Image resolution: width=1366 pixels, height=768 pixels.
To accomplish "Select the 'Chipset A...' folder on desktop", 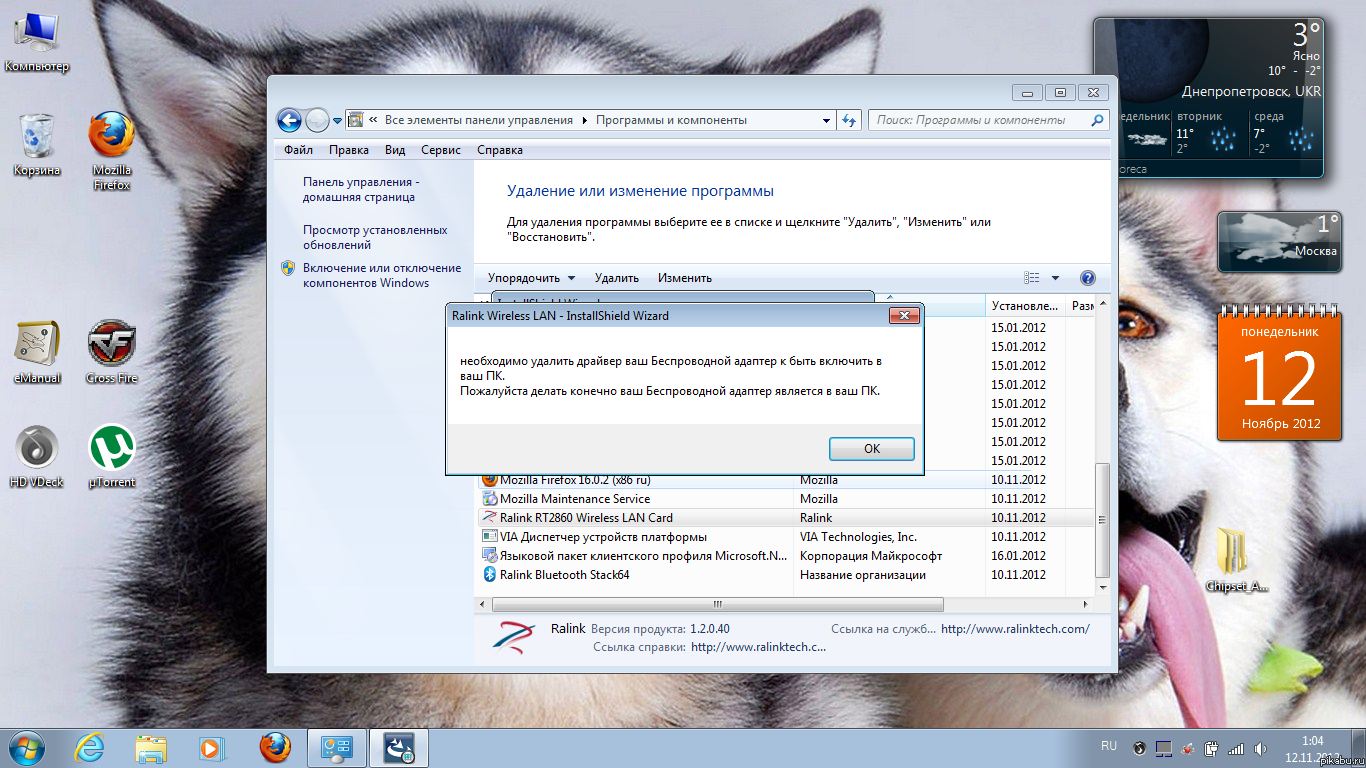I will 1237,560.
